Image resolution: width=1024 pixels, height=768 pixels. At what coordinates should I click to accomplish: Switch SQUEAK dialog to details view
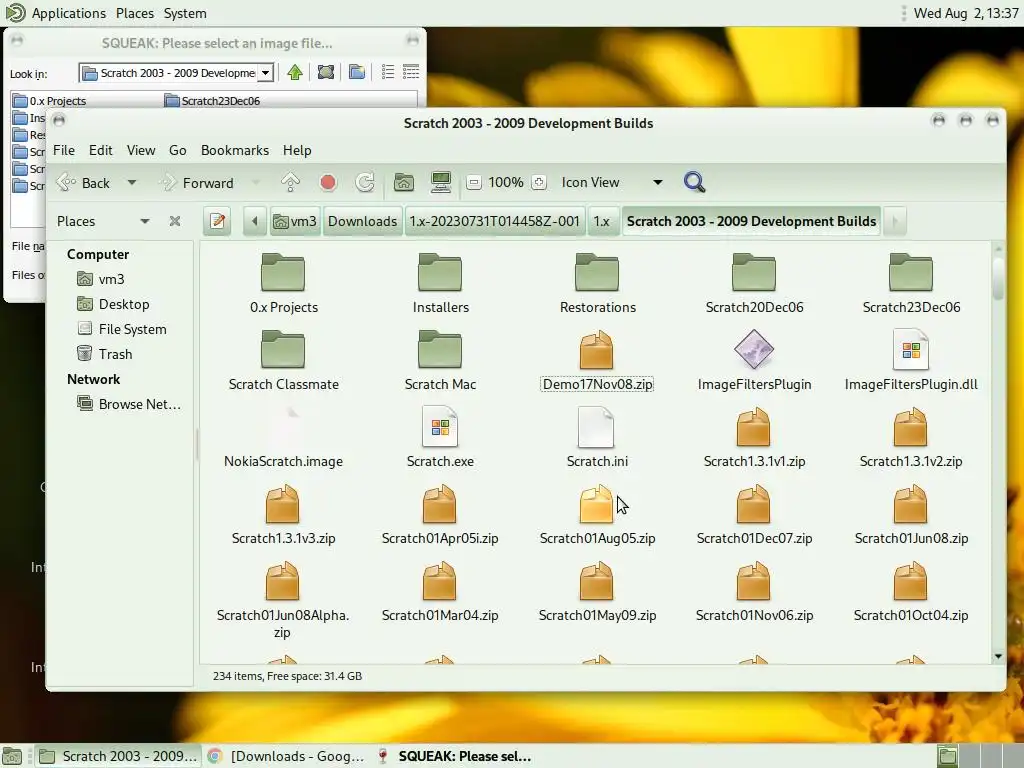(411, 72)
